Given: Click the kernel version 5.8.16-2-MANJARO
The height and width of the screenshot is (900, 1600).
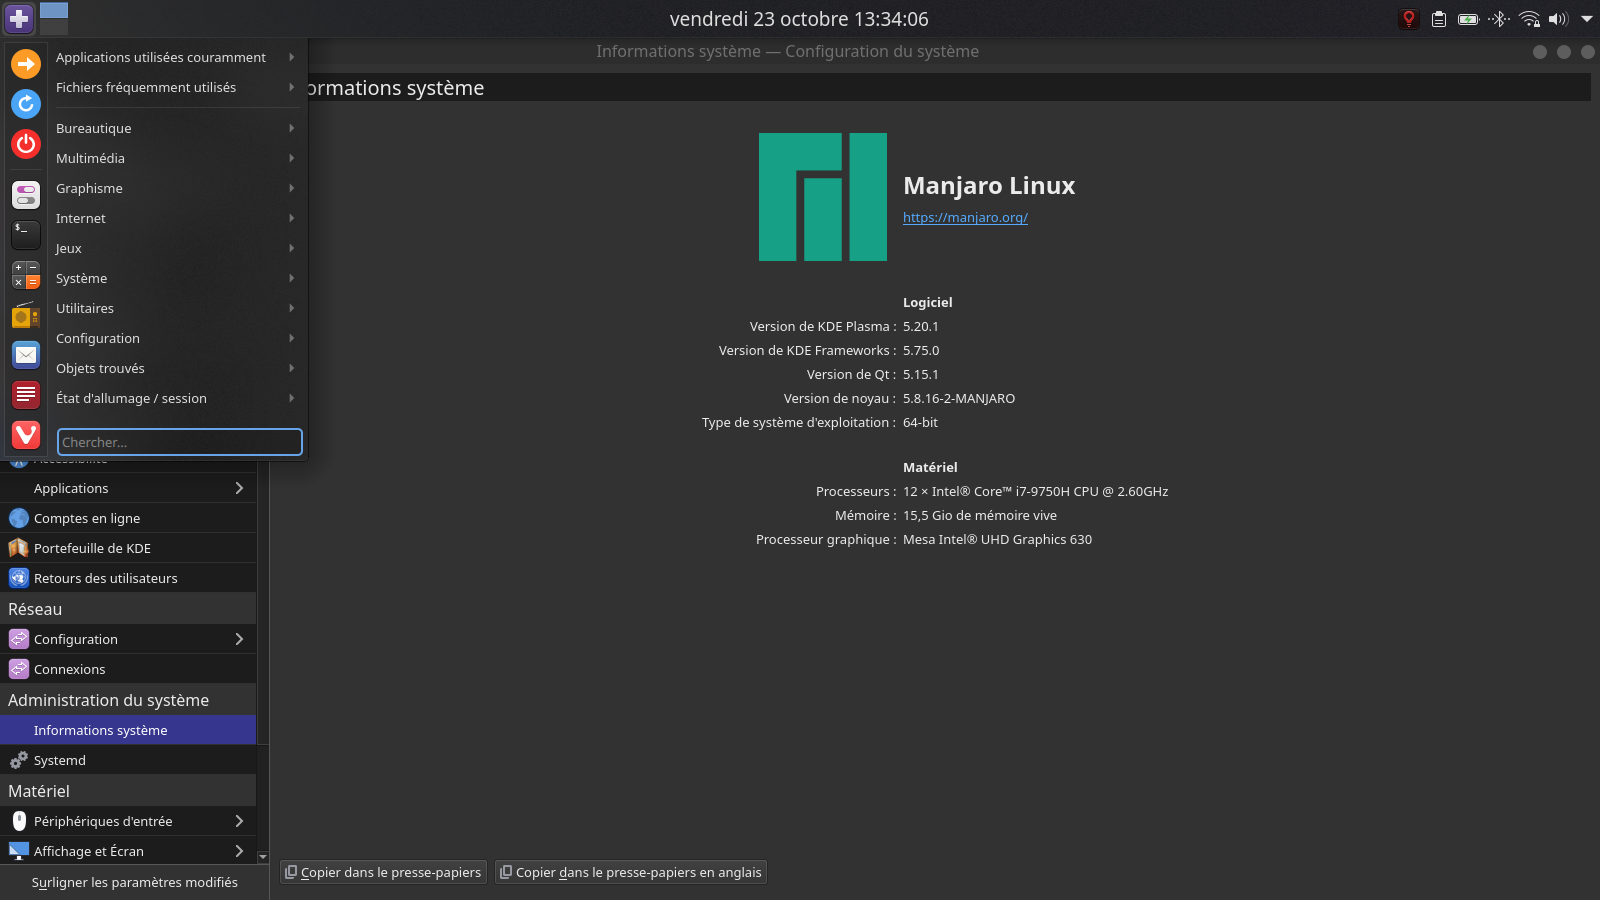Looking at the screenshot, I should (959, 398).
